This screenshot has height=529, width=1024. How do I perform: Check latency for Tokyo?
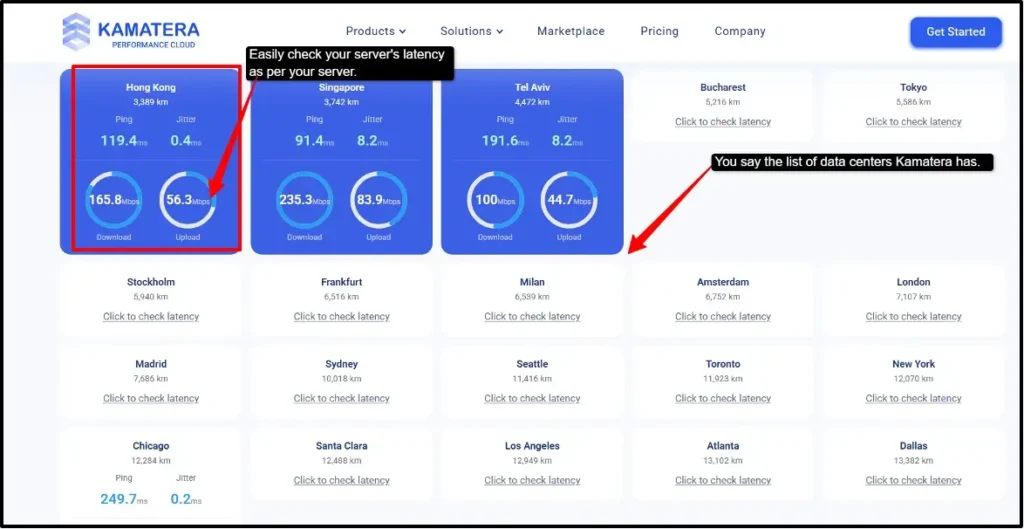(914, 121)
